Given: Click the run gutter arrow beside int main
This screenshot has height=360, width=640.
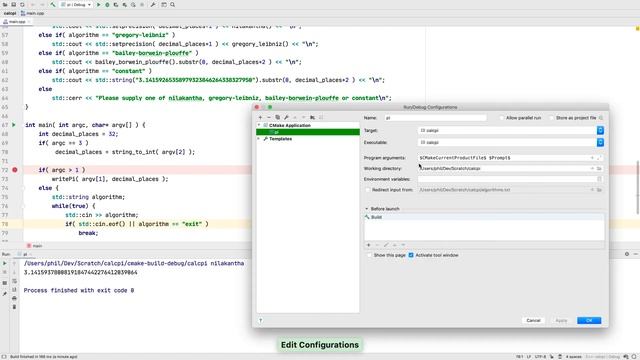Looking at the screenshot, I should (14, 125).
